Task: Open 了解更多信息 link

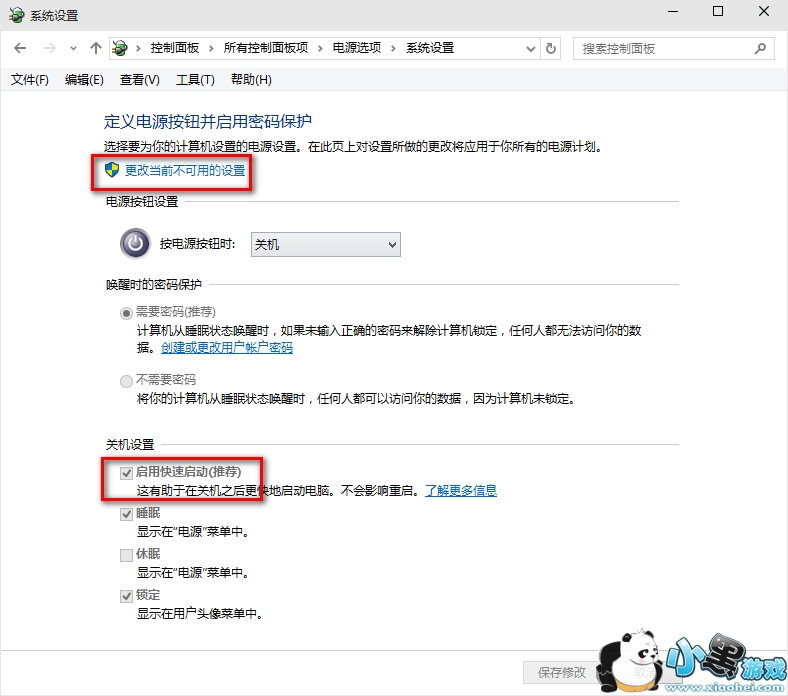Action: pos(461,490)
